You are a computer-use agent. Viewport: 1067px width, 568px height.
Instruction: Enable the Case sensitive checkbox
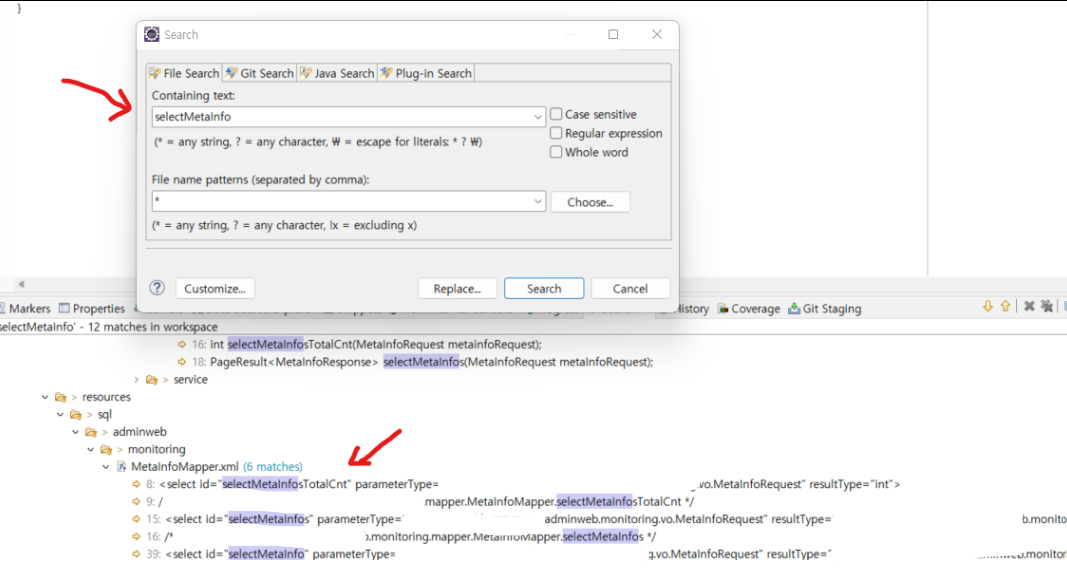tap(556, 114)
